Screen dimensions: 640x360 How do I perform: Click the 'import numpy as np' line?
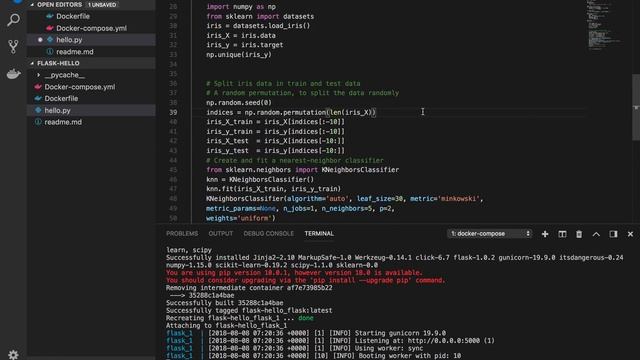tap(241, 7)
